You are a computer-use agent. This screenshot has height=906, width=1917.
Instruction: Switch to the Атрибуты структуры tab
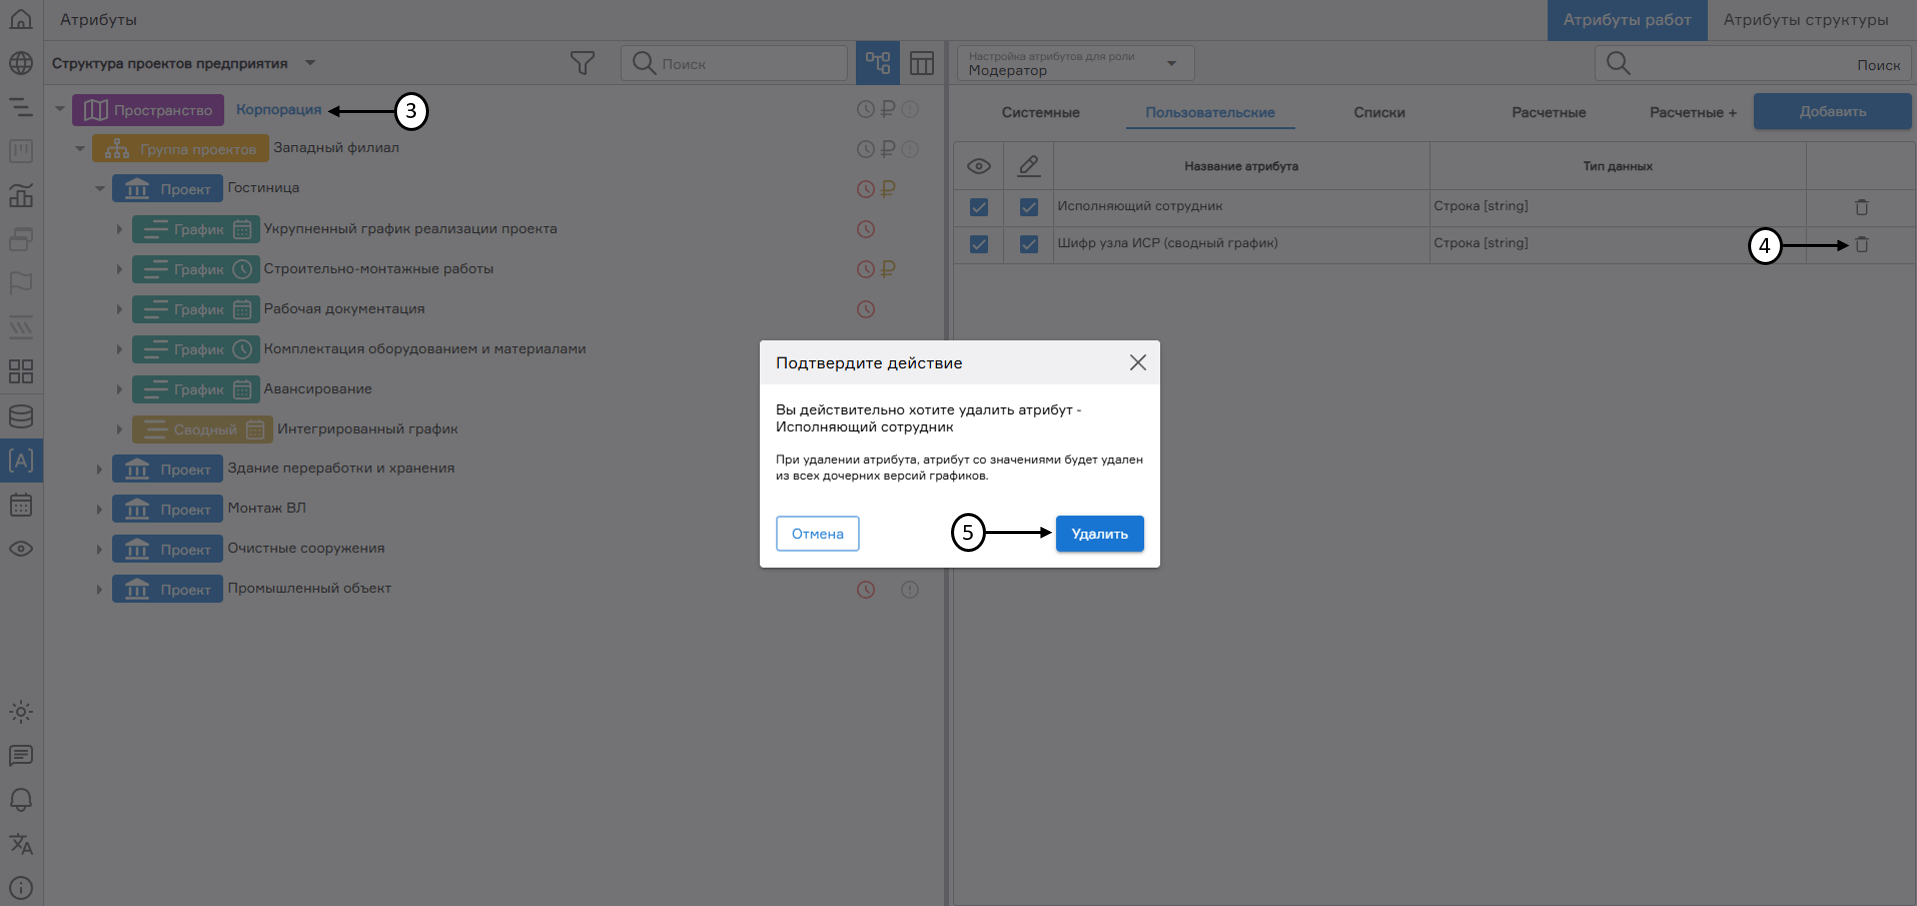click(1806, 19)
